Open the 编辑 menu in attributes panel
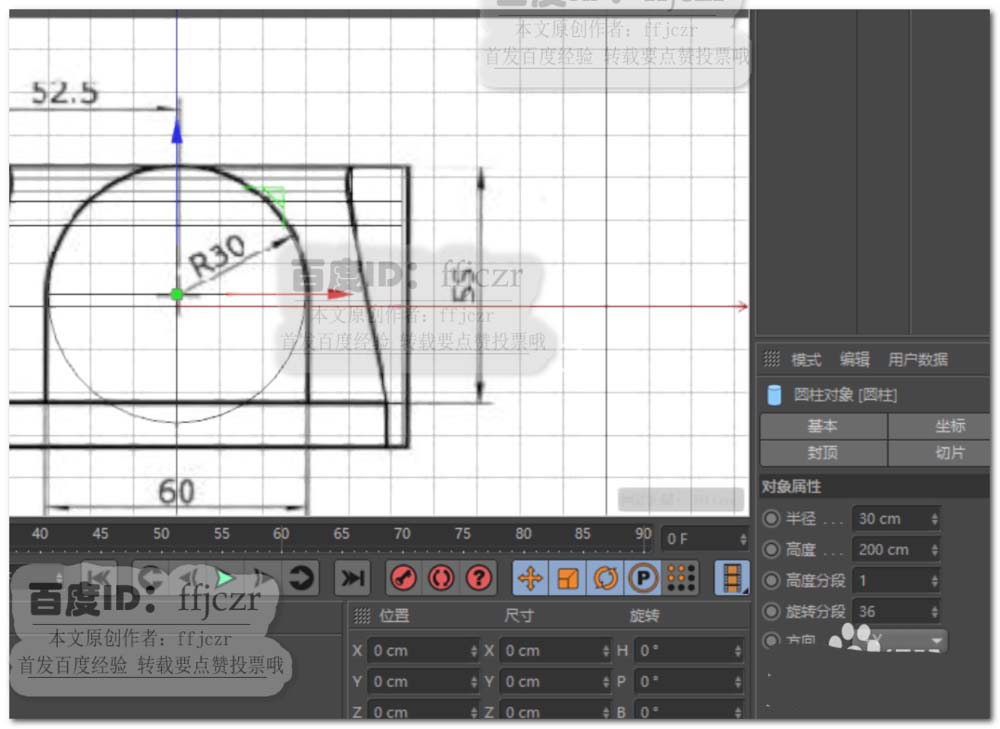This screenshot has width=1000, height=729. (x=855, y=360)
